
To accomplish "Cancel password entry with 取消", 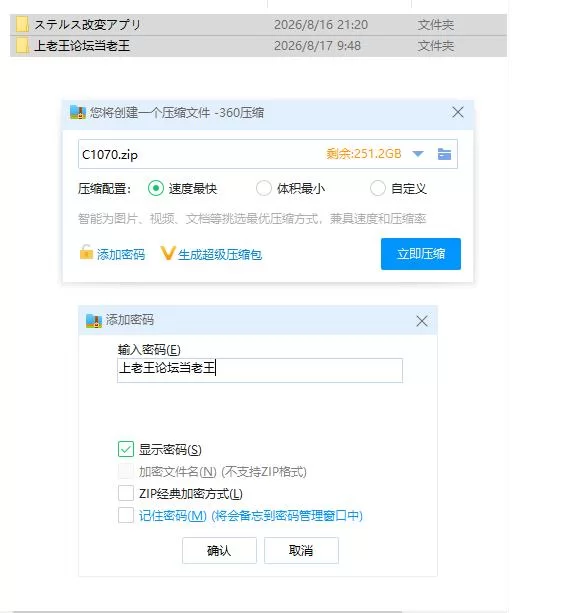I will 301,550.
